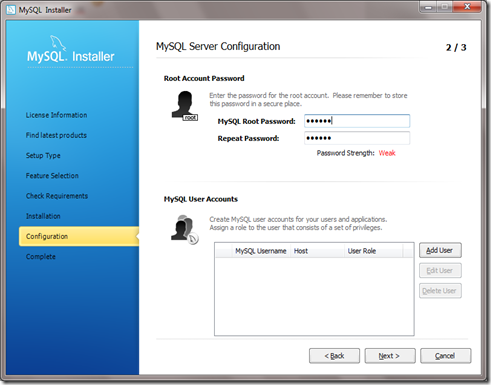
Task: Minimize the MySQL Installer window
Action: 428,7
